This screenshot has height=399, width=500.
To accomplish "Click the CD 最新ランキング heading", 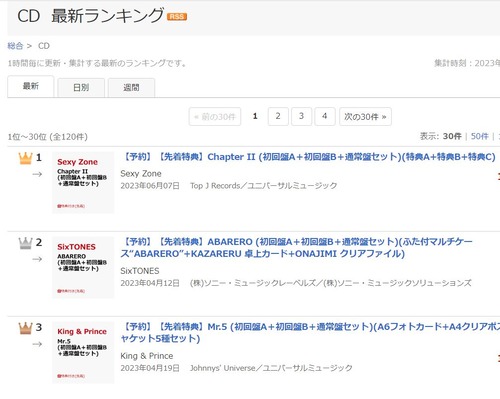I will point(90,16).
